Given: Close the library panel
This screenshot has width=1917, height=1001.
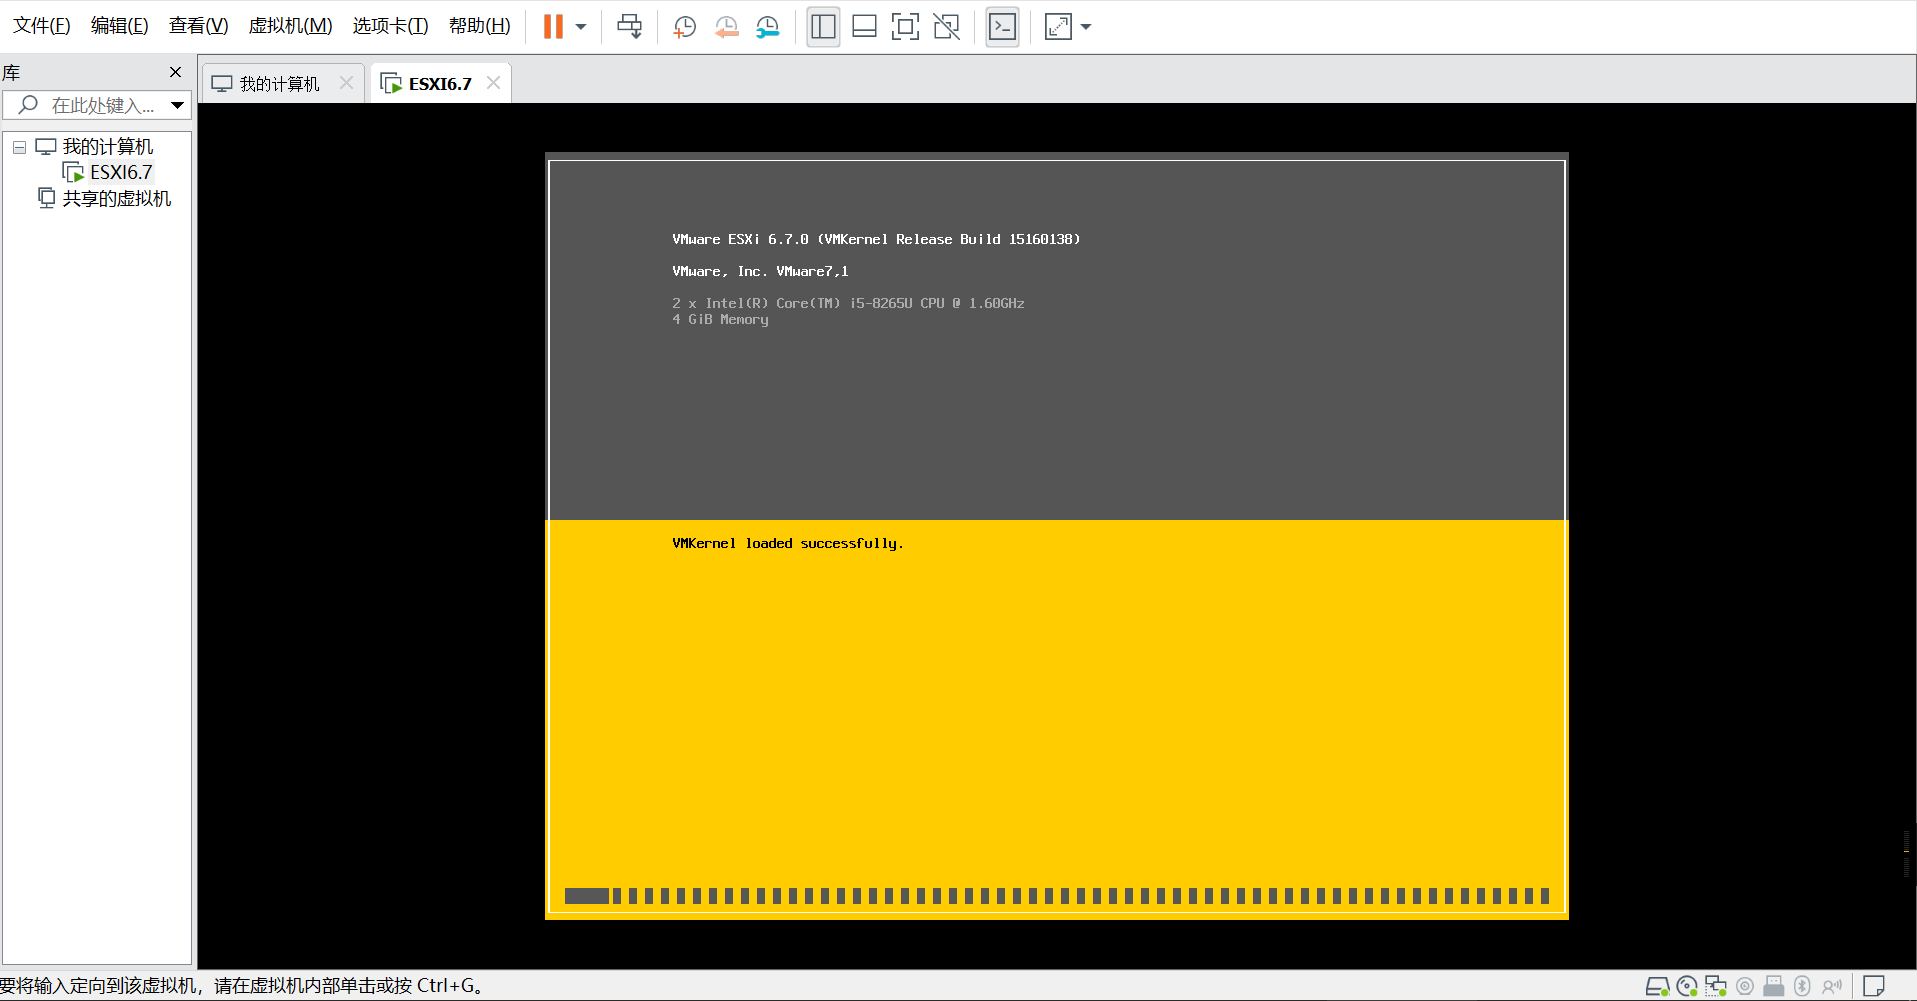Looking at the screenshot, I should pos(176,72).
